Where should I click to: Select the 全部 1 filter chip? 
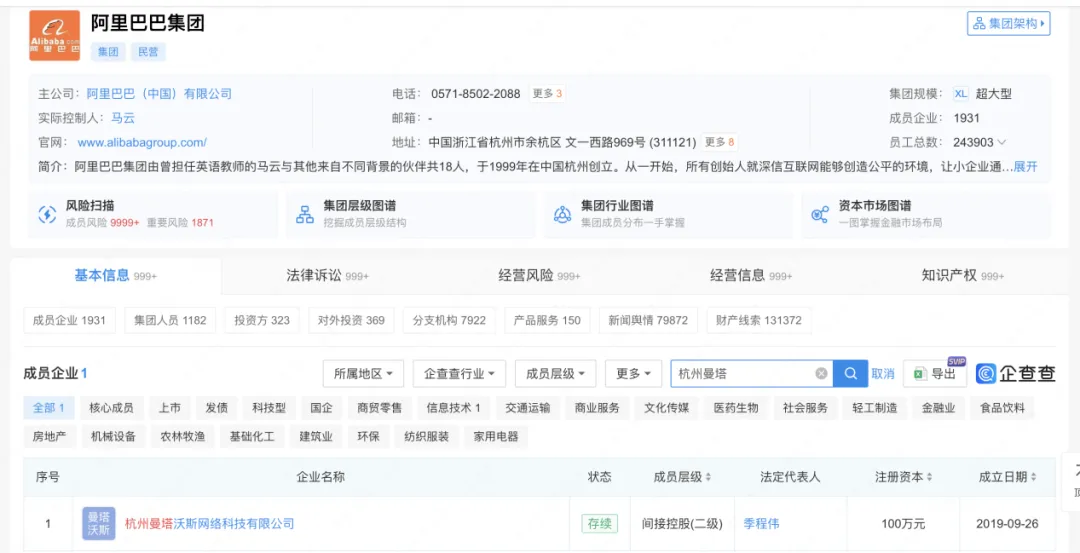coord(49,408)
